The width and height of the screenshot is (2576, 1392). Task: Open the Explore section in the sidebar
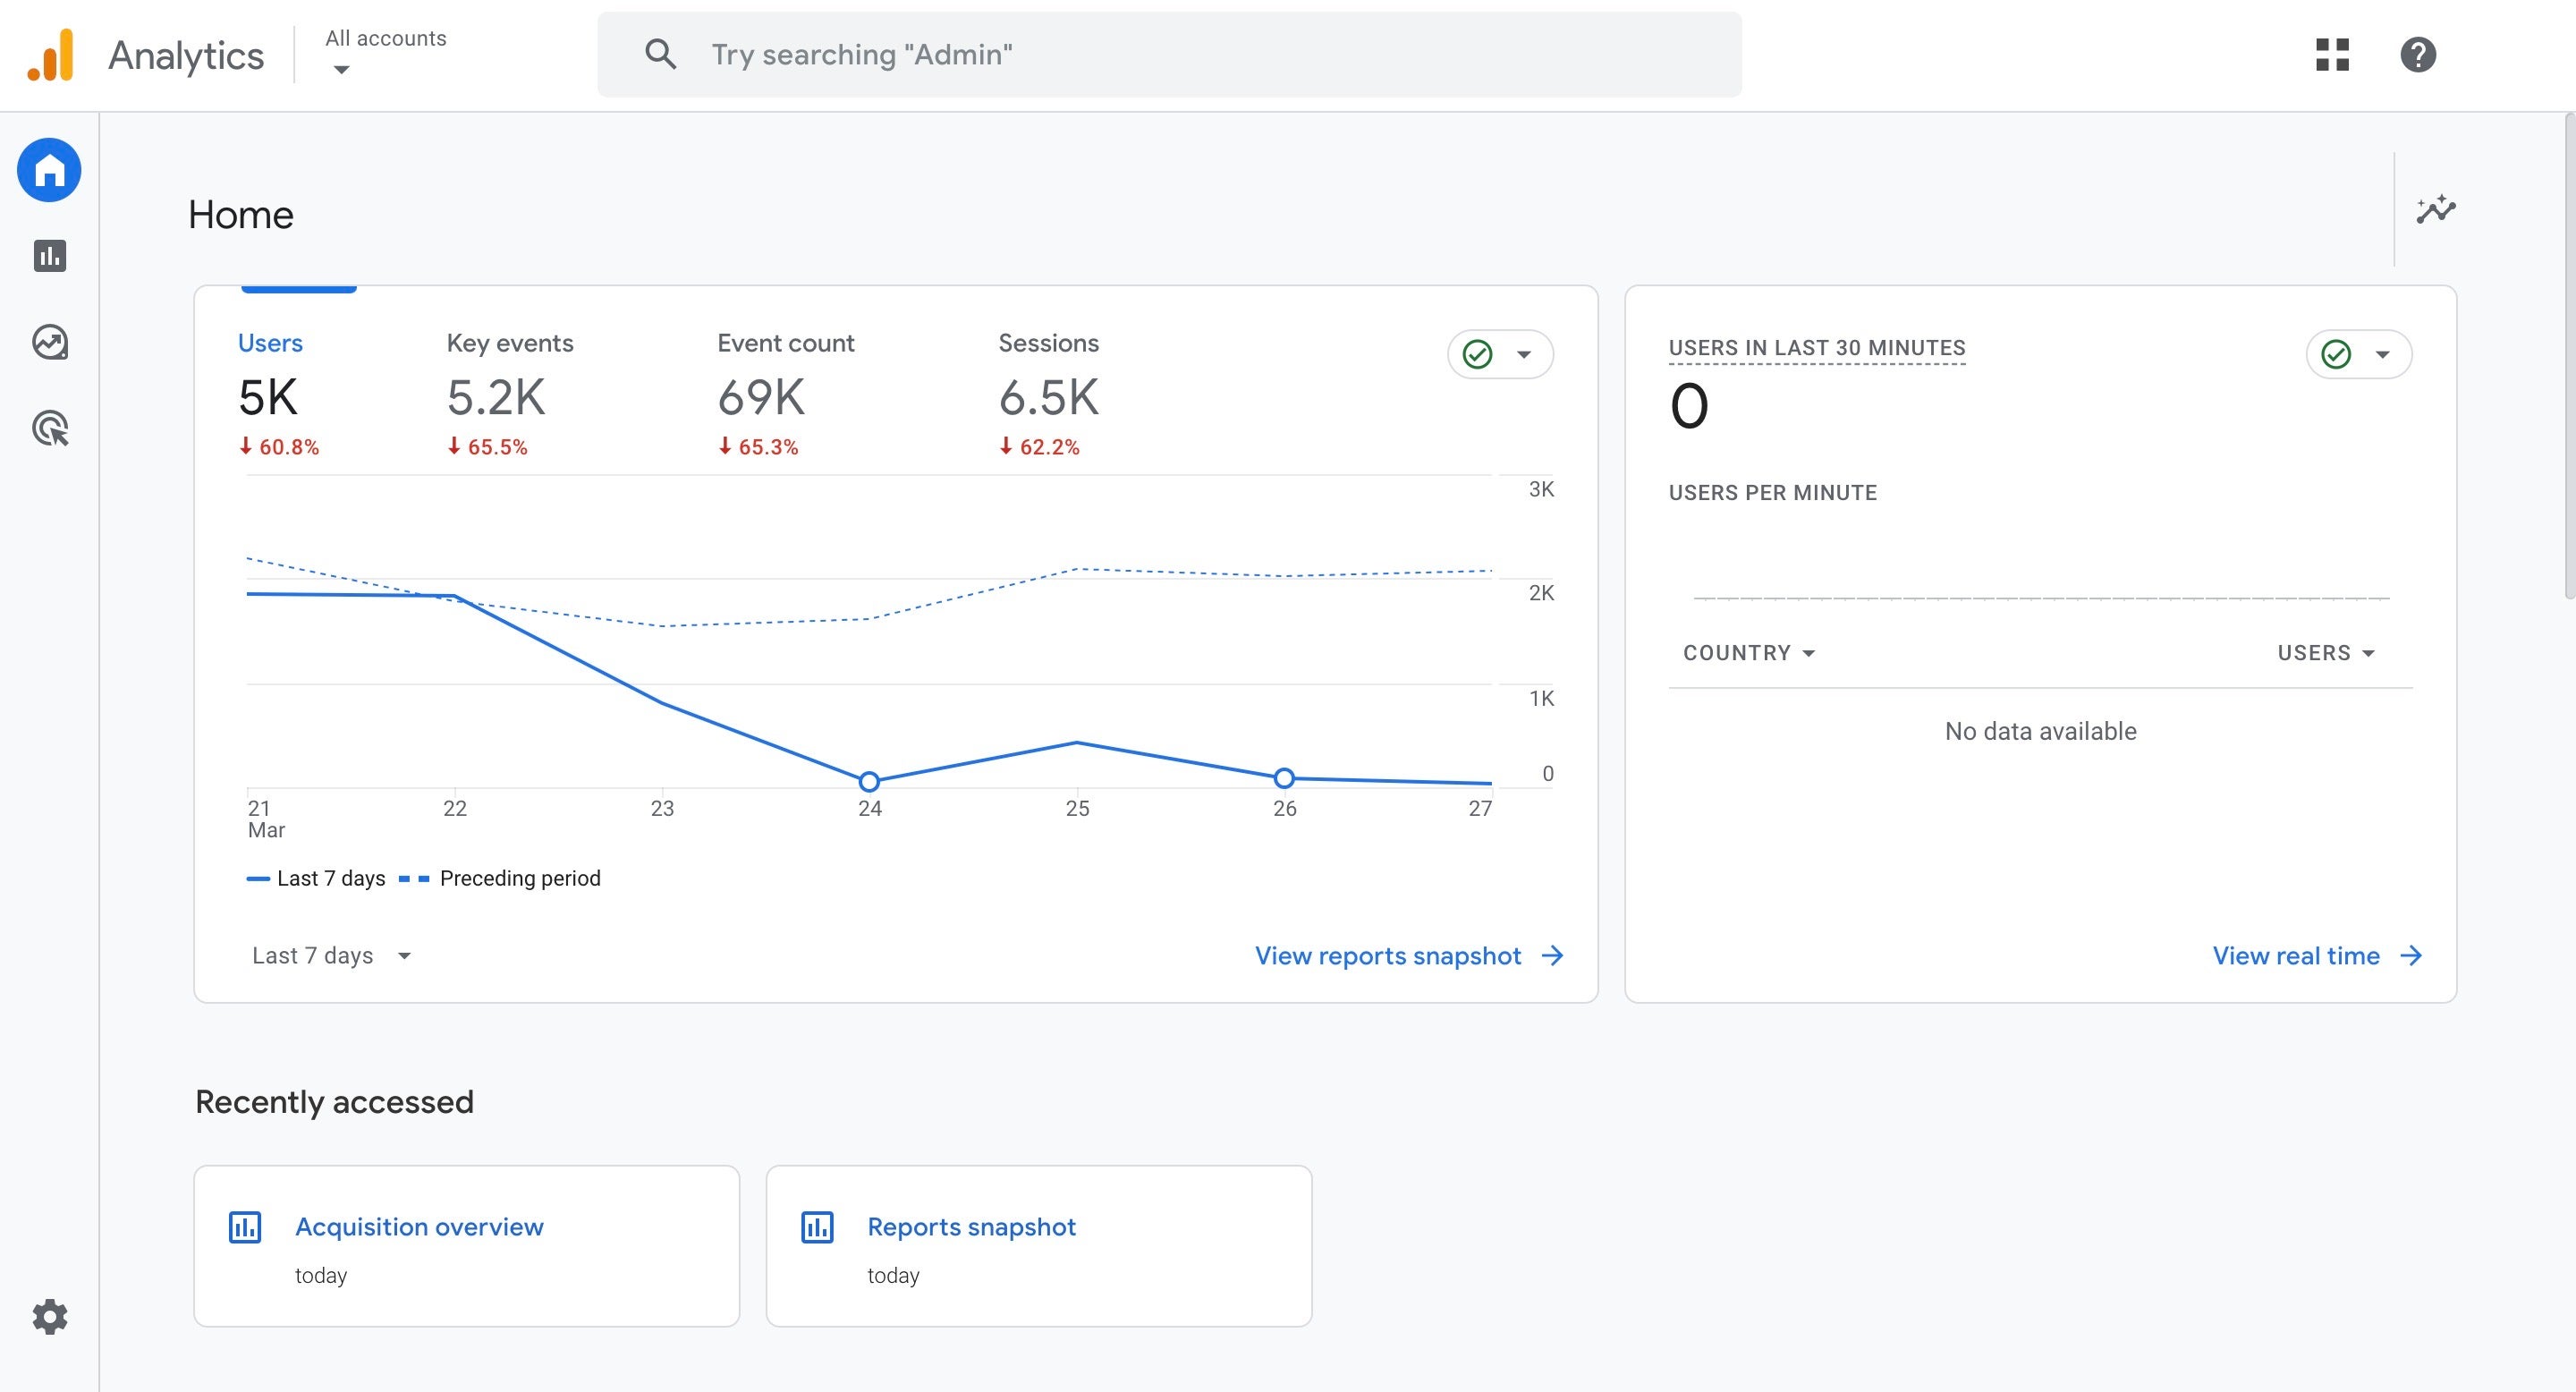48,341
